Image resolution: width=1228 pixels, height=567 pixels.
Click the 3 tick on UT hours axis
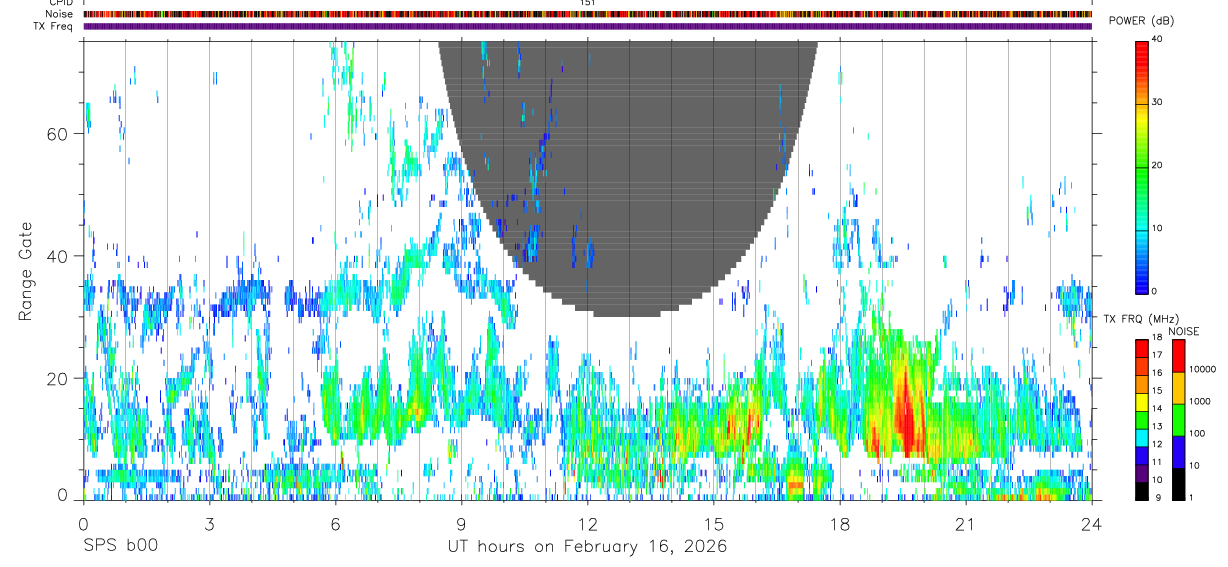tap(209, 523)
